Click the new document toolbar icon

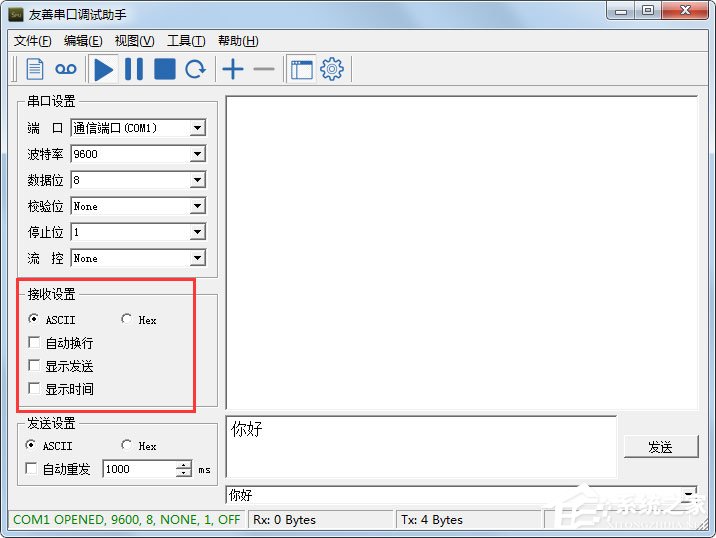pos(35,69)
